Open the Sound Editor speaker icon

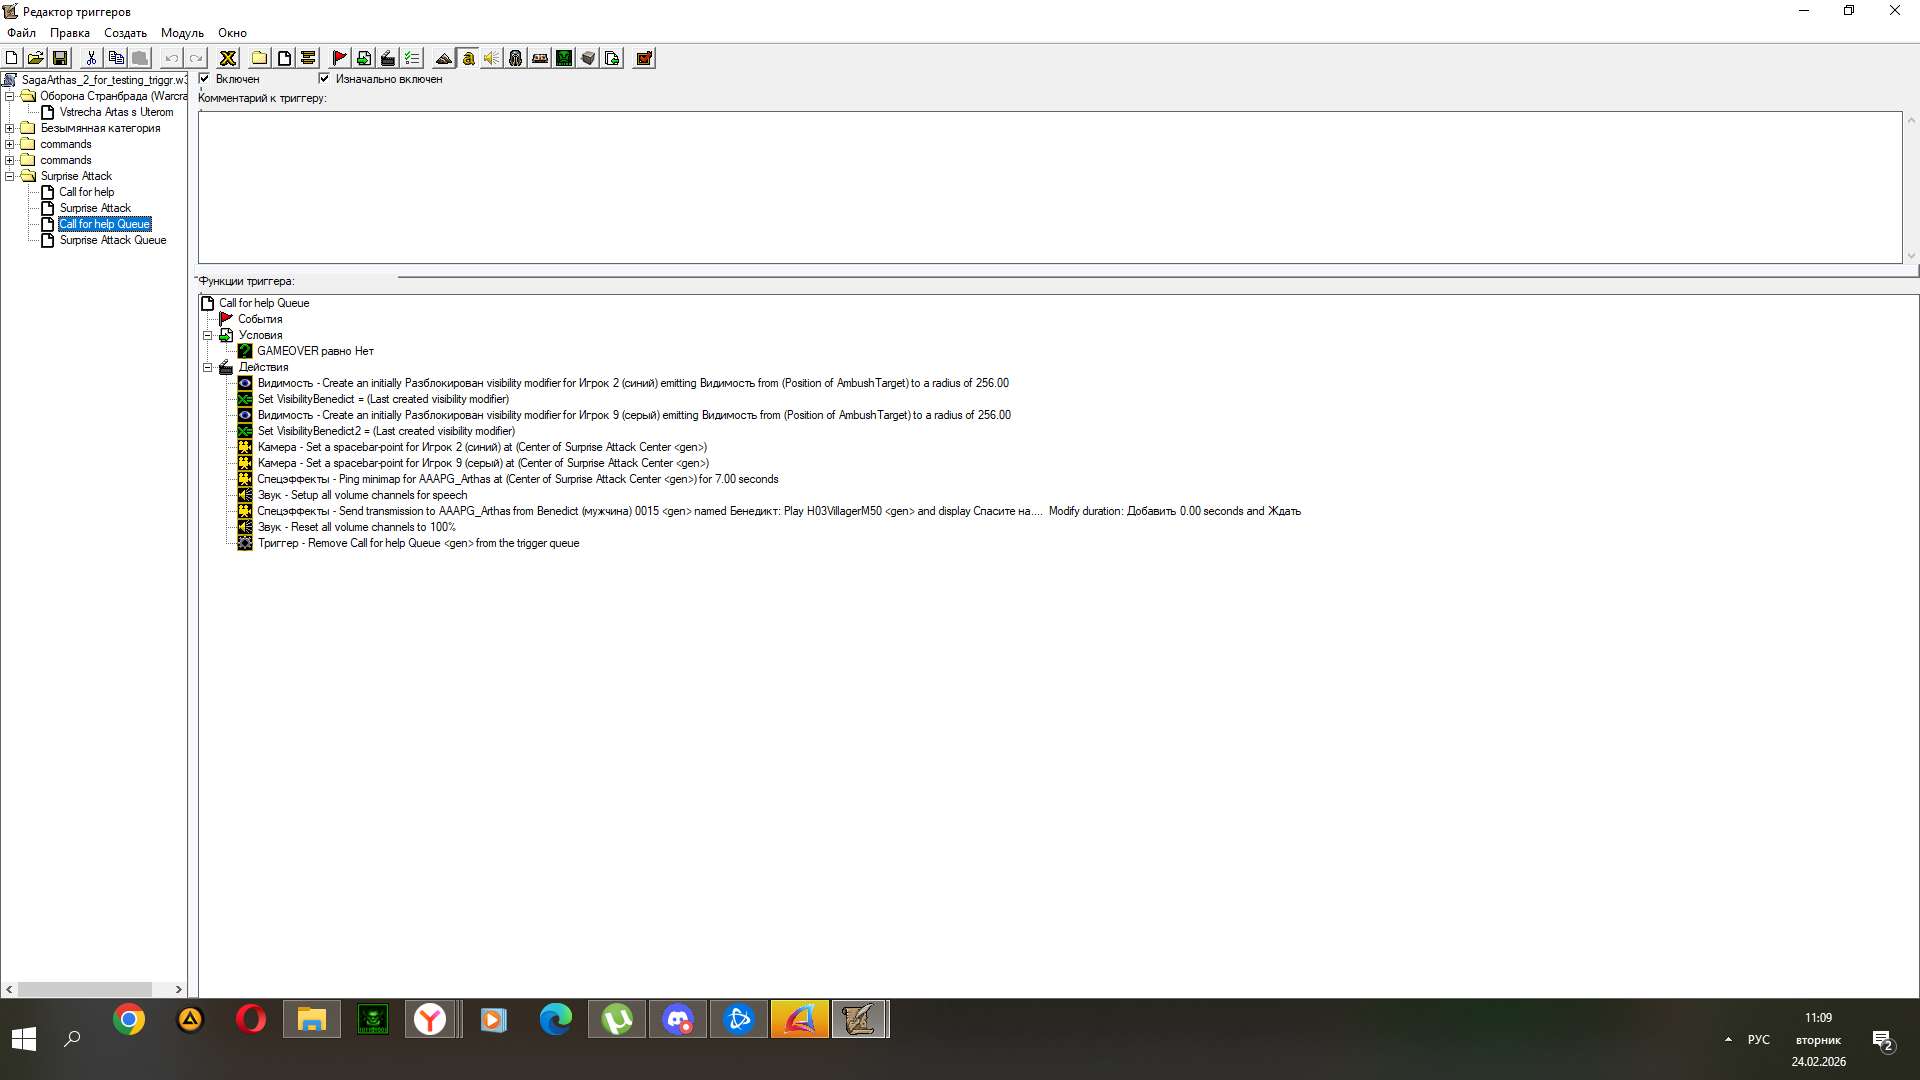tap(491, 58)
